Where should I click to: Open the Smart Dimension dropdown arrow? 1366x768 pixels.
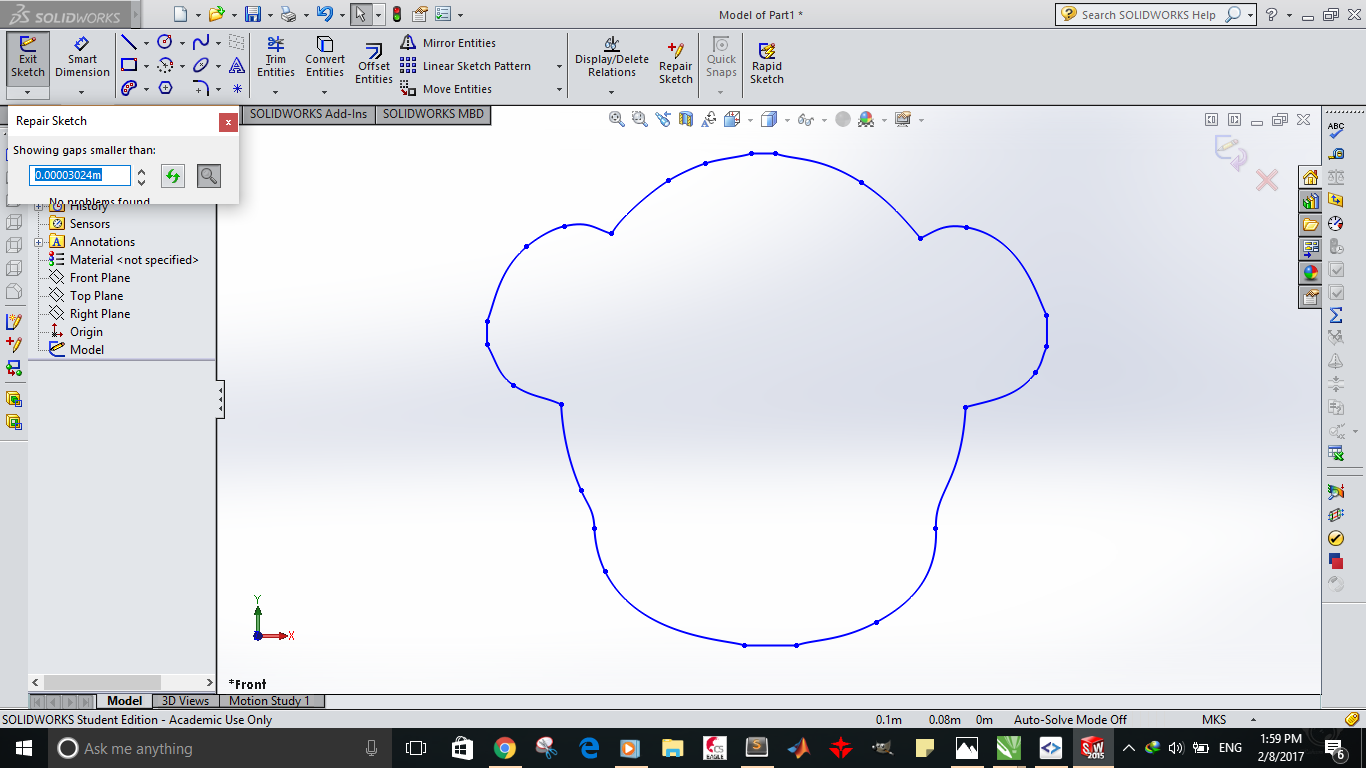pos(82,92)
